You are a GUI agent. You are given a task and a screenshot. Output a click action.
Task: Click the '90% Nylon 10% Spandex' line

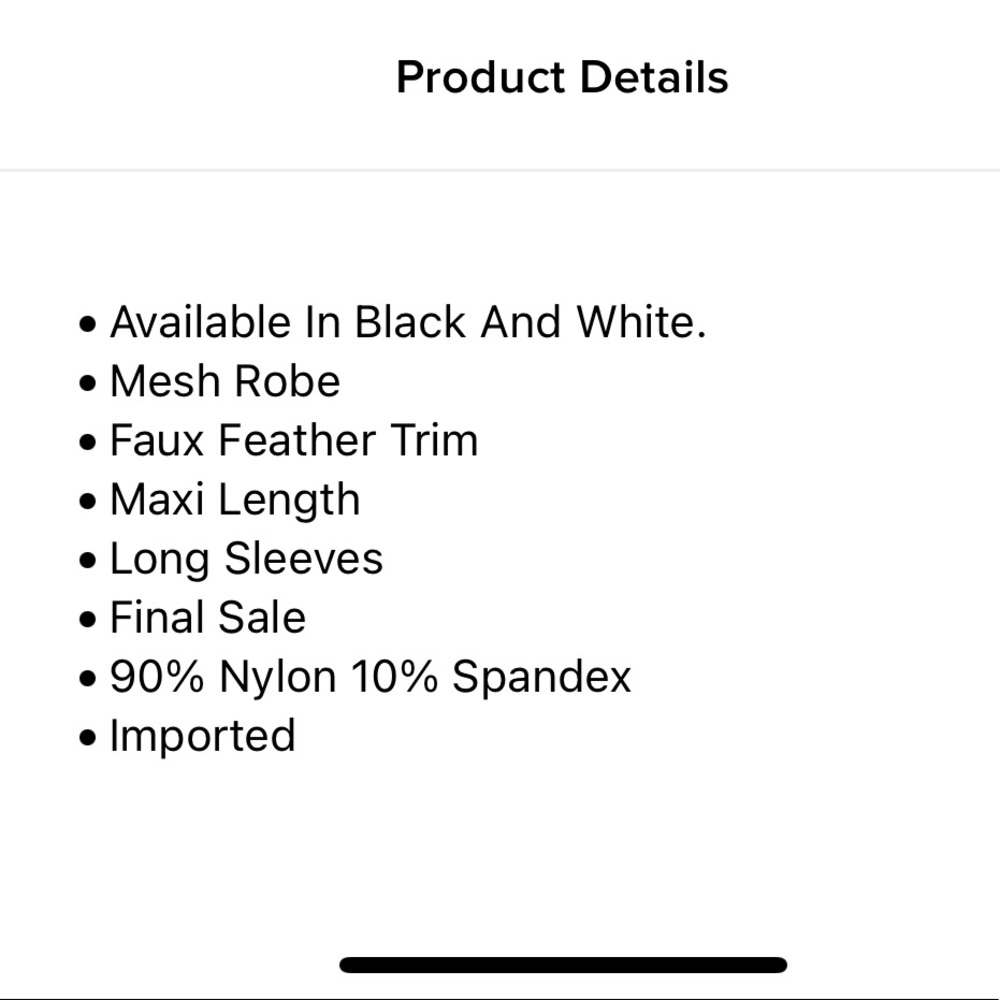370,677
